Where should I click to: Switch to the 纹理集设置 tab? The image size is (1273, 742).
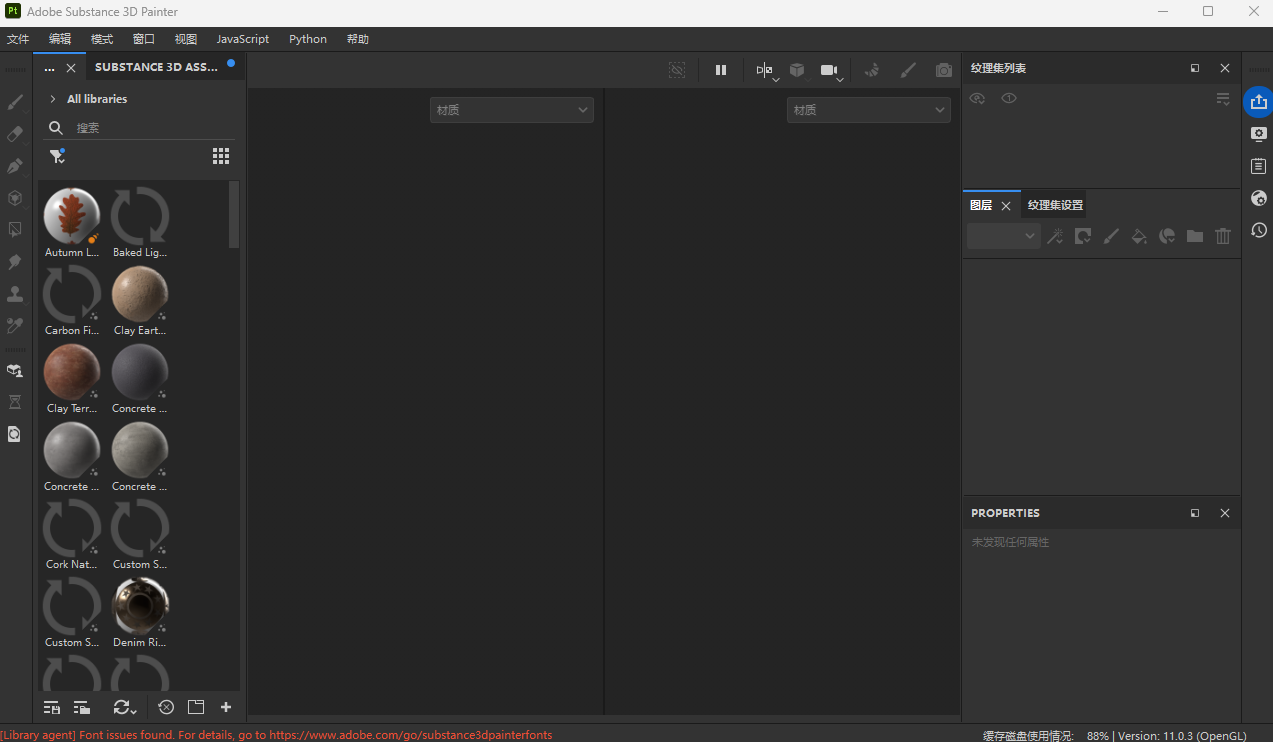pos(1055,205)
